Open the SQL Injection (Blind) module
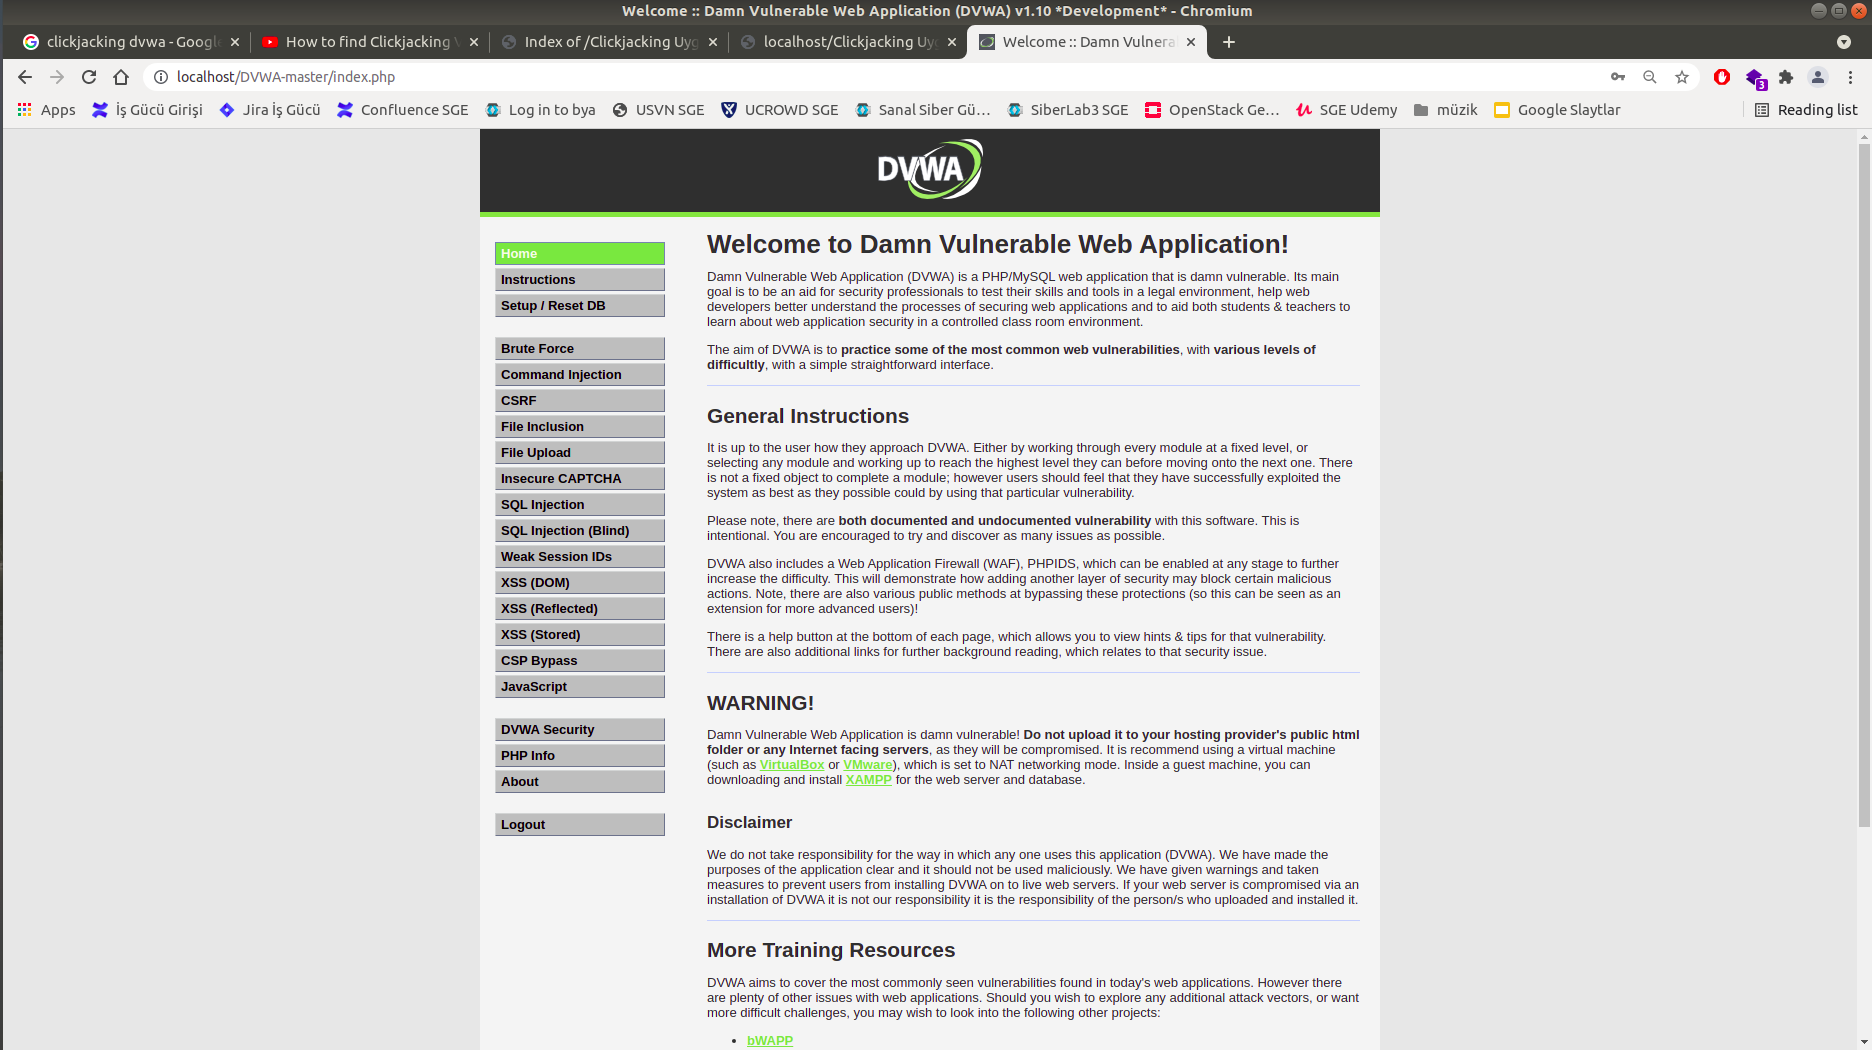 (580, 531)
